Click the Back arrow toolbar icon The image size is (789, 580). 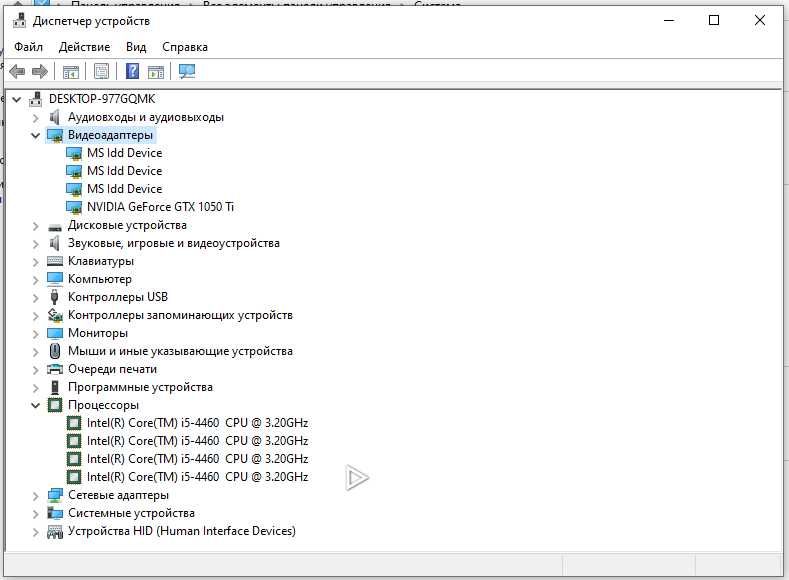17,71
